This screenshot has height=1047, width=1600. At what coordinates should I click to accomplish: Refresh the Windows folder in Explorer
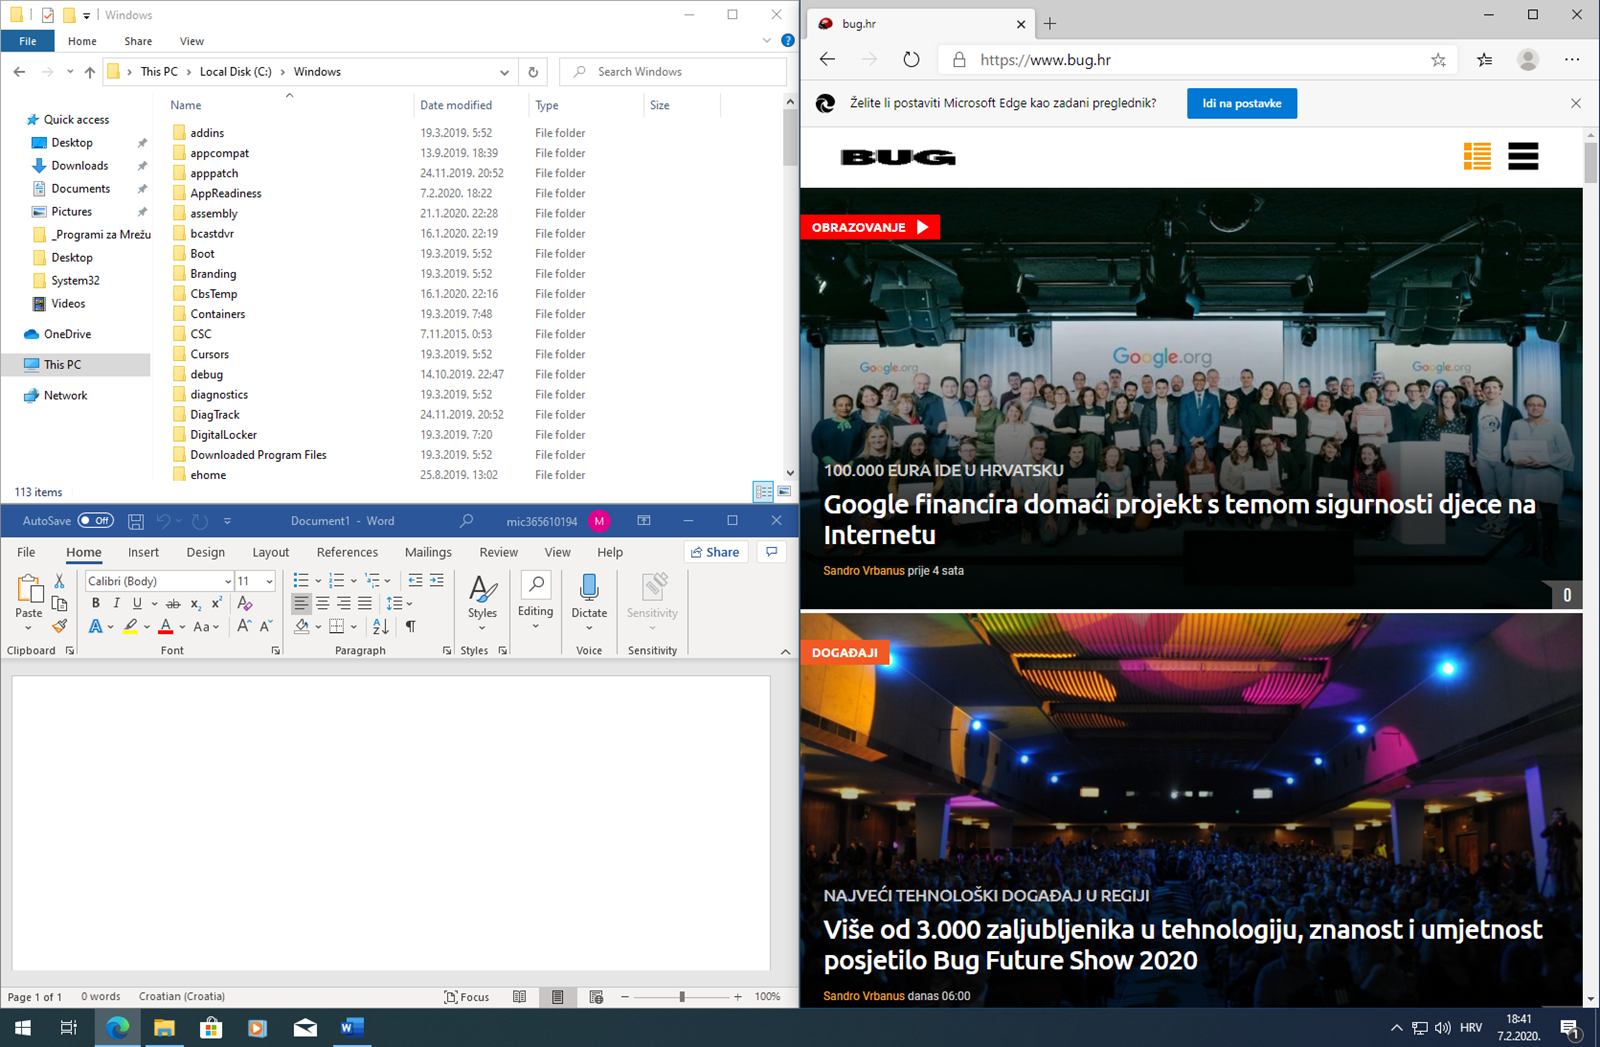[x=533, y=72]
